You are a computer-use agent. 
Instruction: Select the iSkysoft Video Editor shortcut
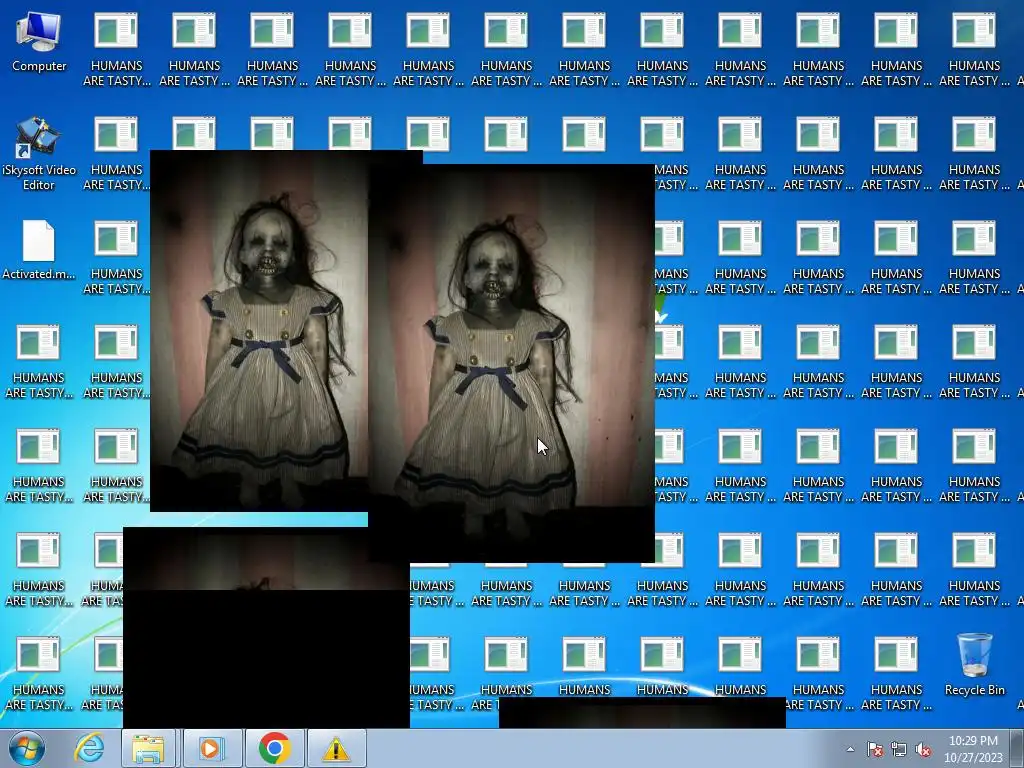click(39, 153)
